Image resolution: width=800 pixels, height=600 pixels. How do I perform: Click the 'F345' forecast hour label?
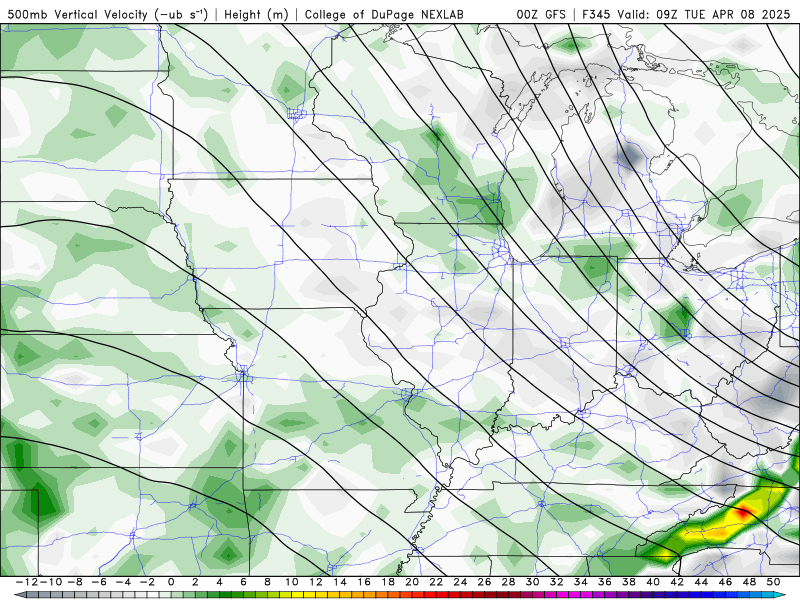(595, 15)
